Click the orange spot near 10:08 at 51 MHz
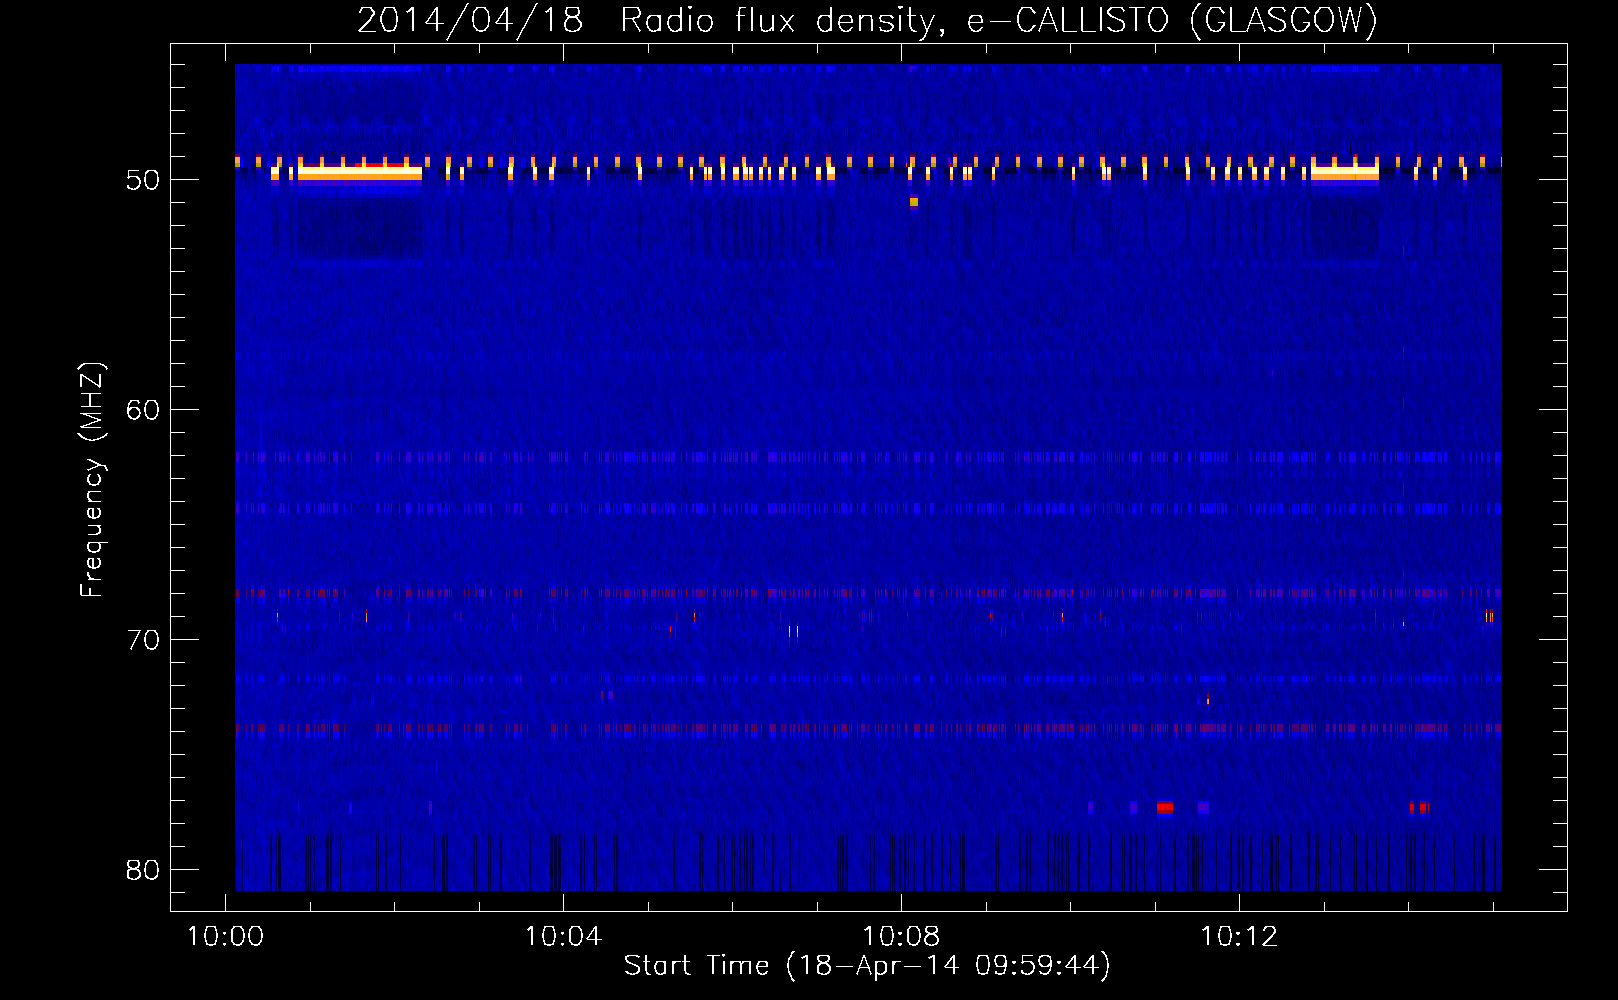 coord(914,202)
